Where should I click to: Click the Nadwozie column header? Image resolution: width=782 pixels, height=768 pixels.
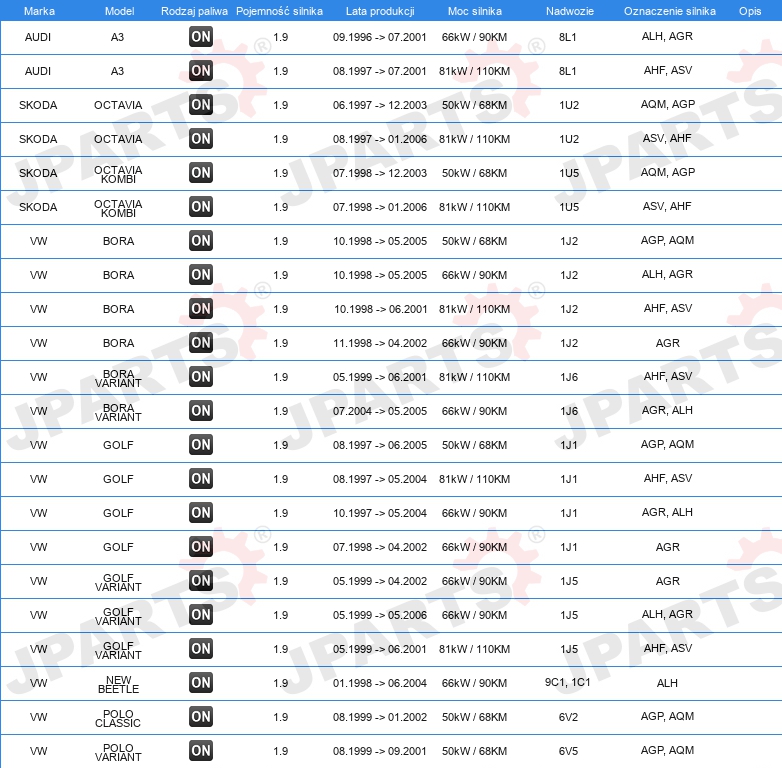(570, 11)
